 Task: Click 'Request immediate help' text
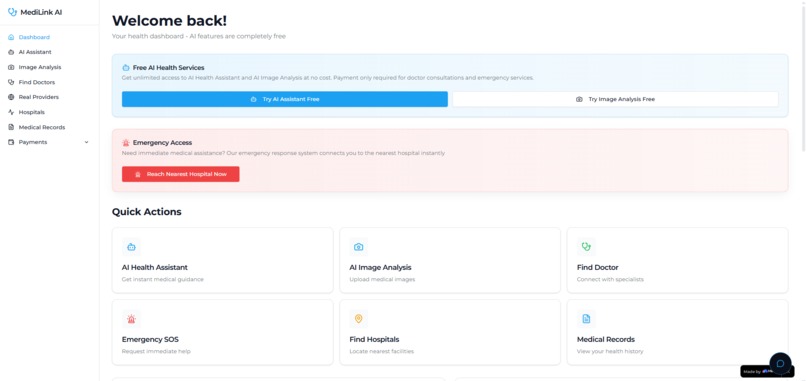(x=156, y=351)
